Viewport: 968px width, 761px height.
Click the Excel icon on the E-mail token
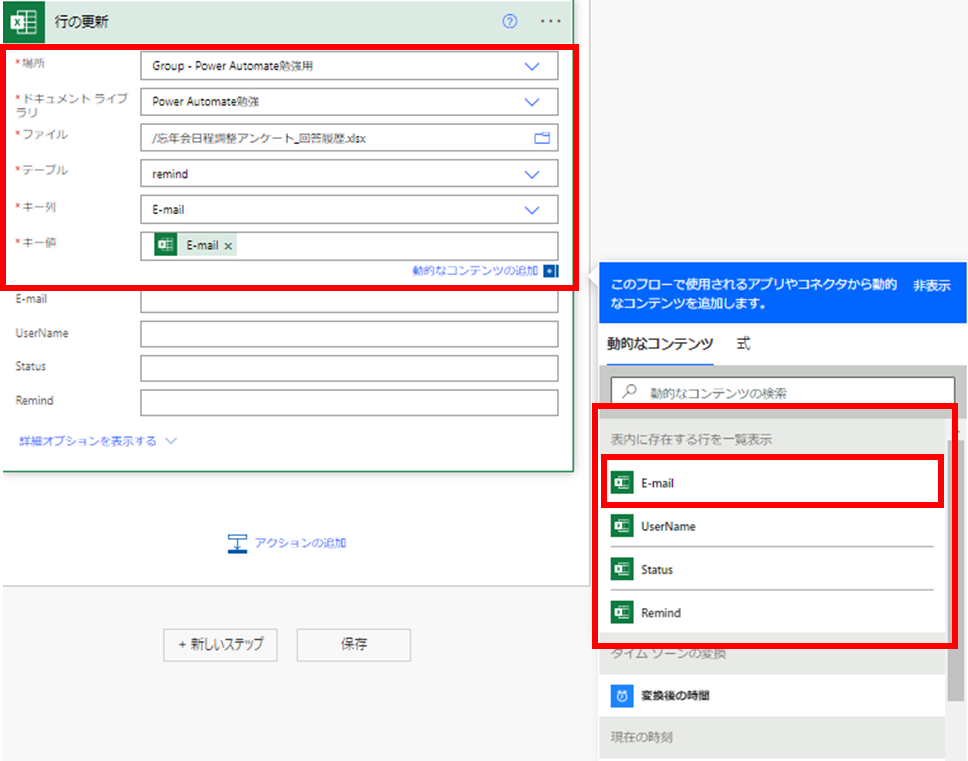165,245
